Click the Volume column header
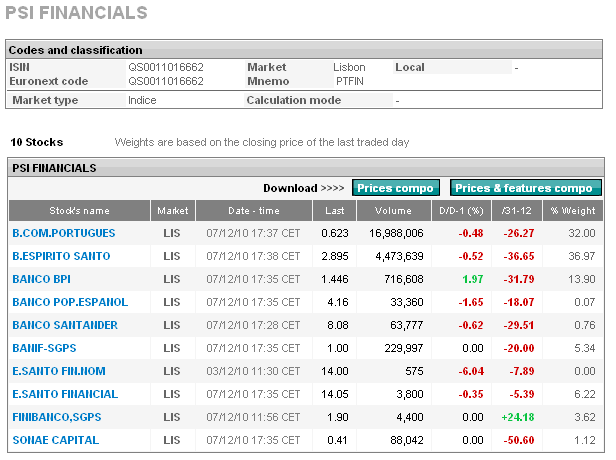Screen dimensions: 616x460 tap(393, 211)
